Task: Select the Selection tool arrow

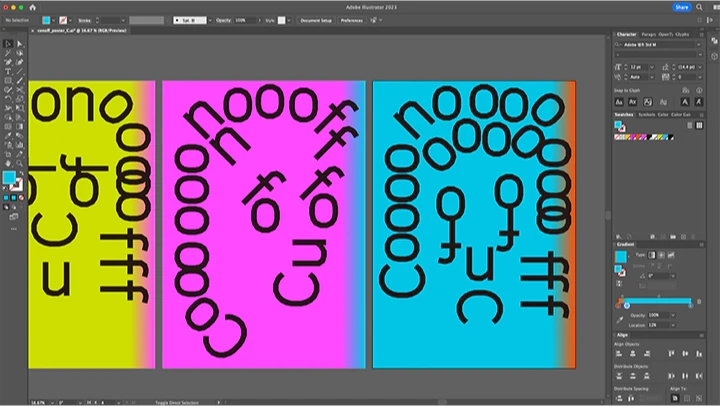Action: click(7, 44)
